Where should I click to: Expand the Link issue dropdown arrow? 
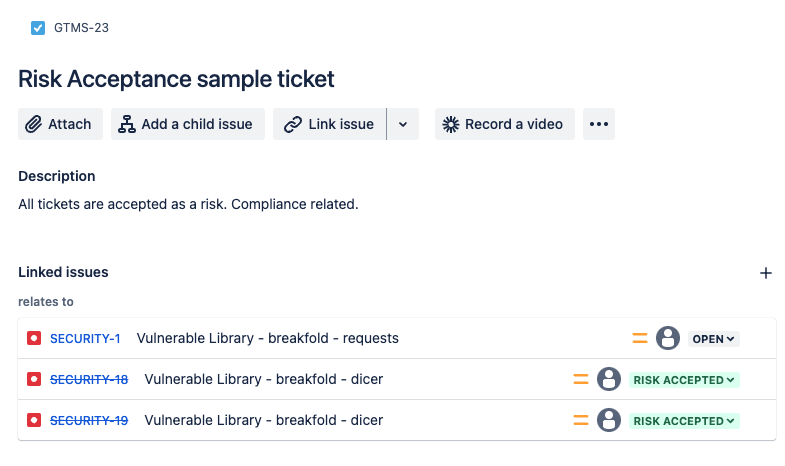(403, 124)
